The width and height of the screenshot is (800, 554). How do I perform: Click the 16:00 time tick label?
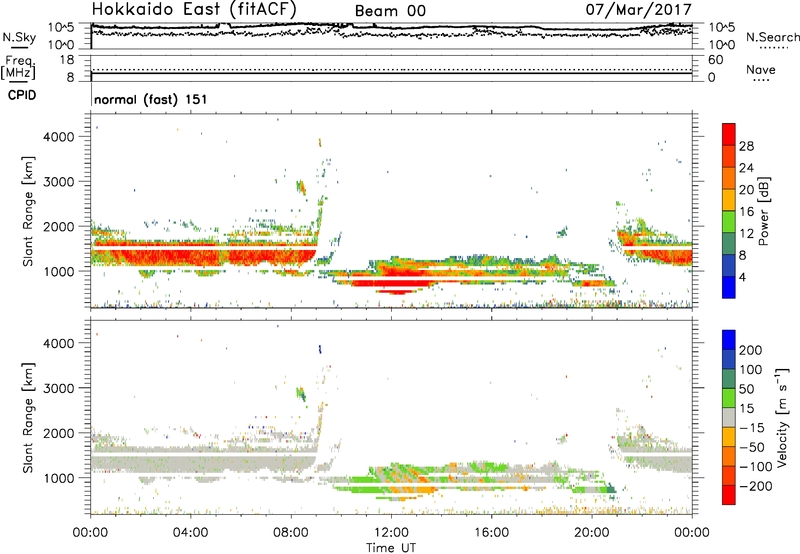(491, 533)
